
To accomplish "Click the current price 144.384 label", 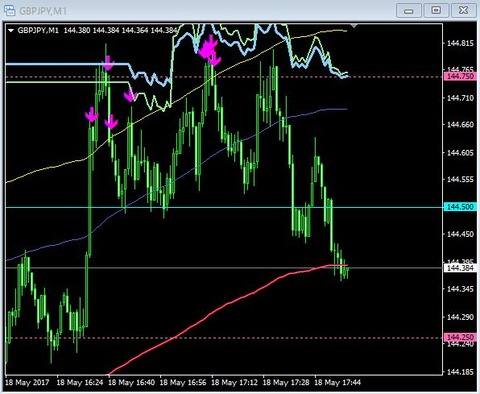I will (460, 268).
